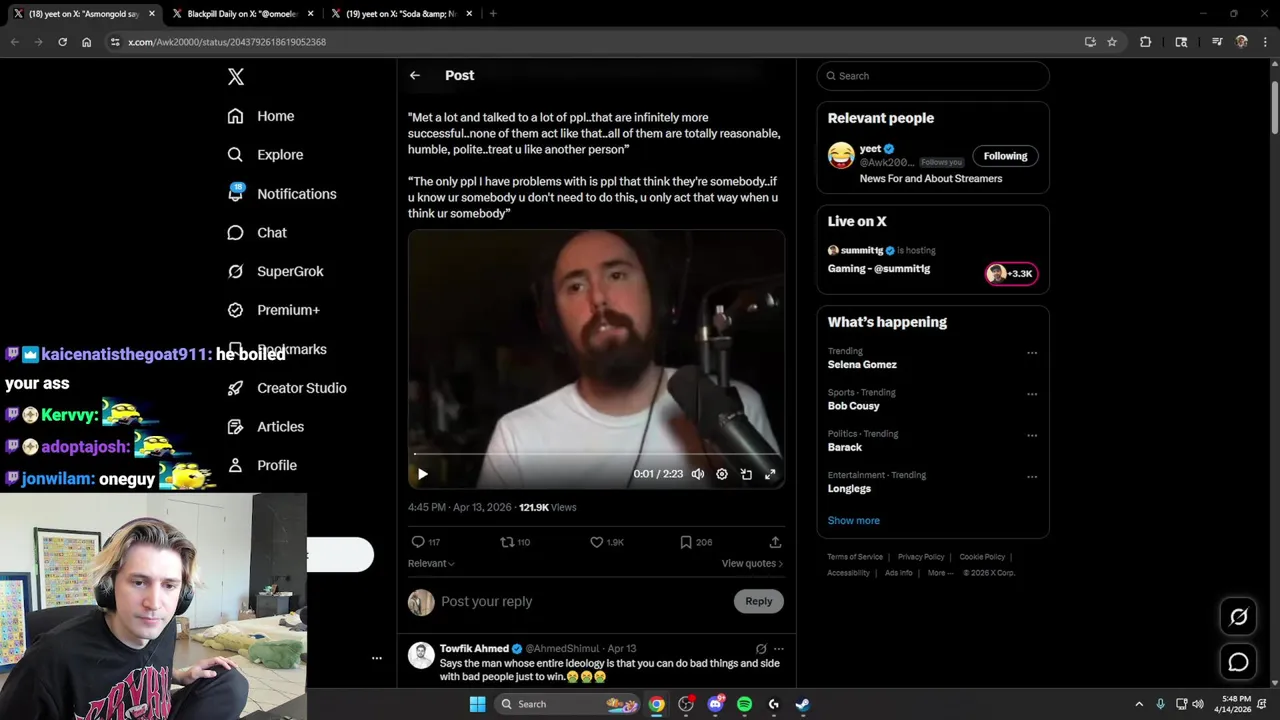
Task: Open Towfik Ahmed's profile avatar
Action: point(421,656)
